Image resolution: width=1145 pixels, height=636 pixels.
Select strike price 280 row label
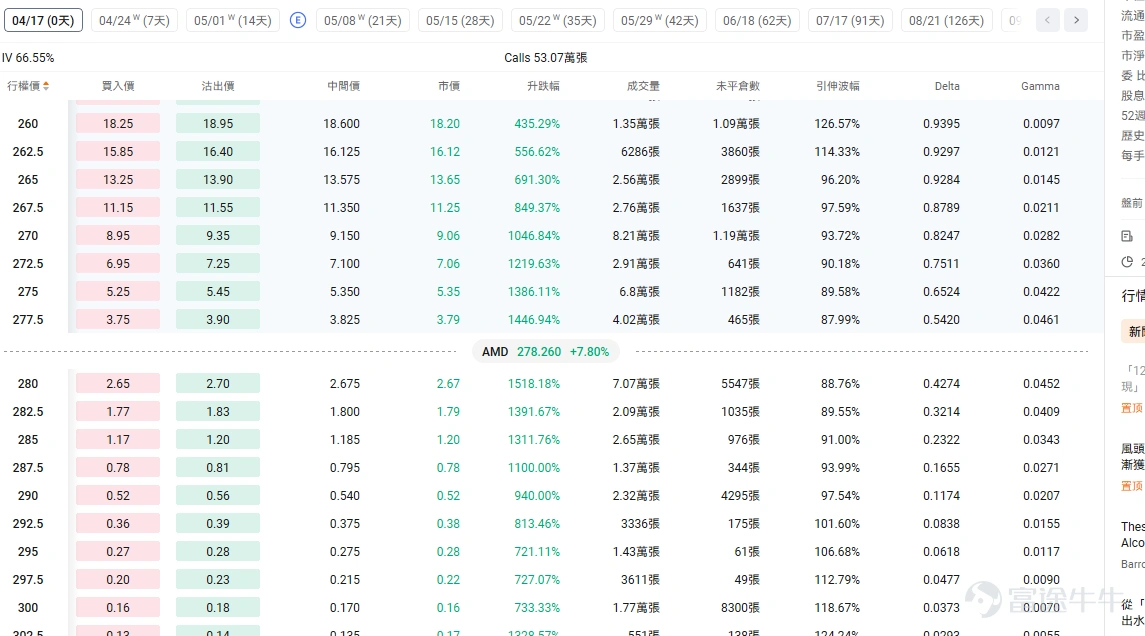[28, 383]
